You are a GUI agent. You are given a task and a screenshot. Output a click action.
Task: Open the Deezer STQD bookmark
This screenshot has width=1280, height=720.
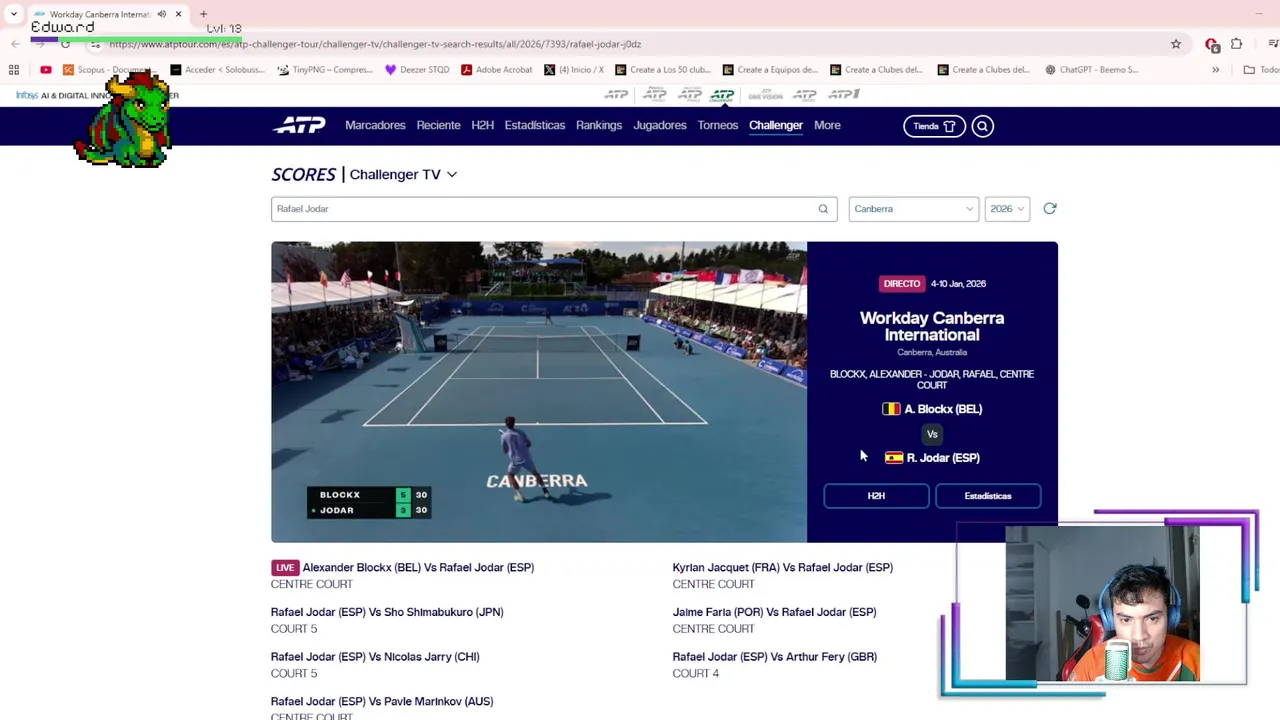(x=417, y=70)
